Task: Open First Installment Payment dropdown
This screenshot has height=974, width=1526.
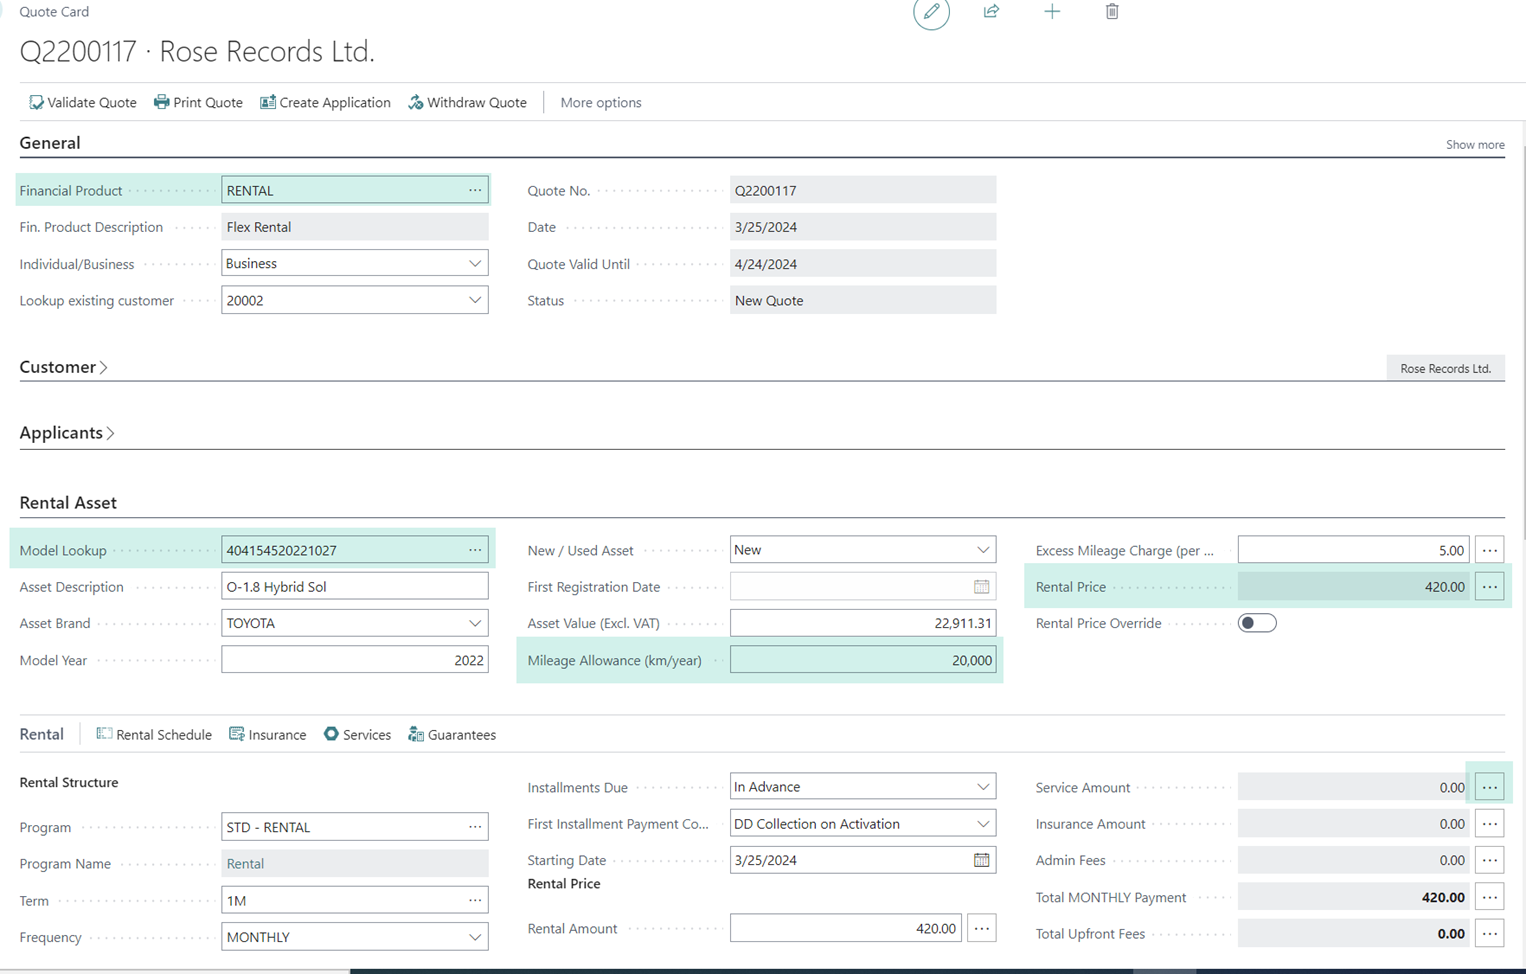Action: (983, 824)
